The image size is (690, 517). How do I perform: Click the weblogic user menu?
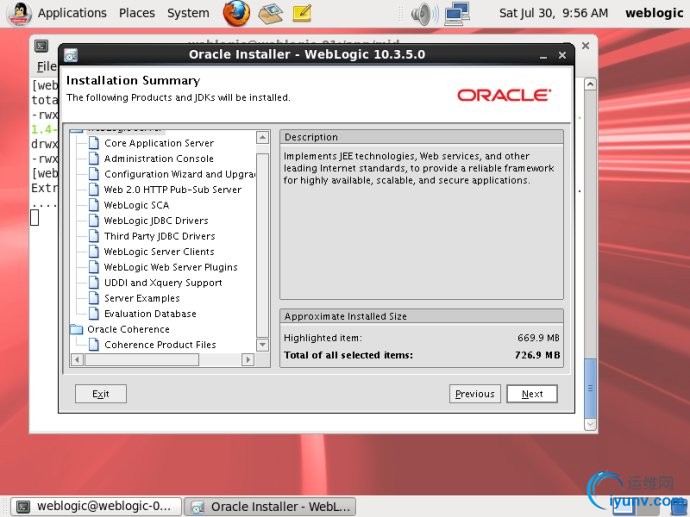654,13
